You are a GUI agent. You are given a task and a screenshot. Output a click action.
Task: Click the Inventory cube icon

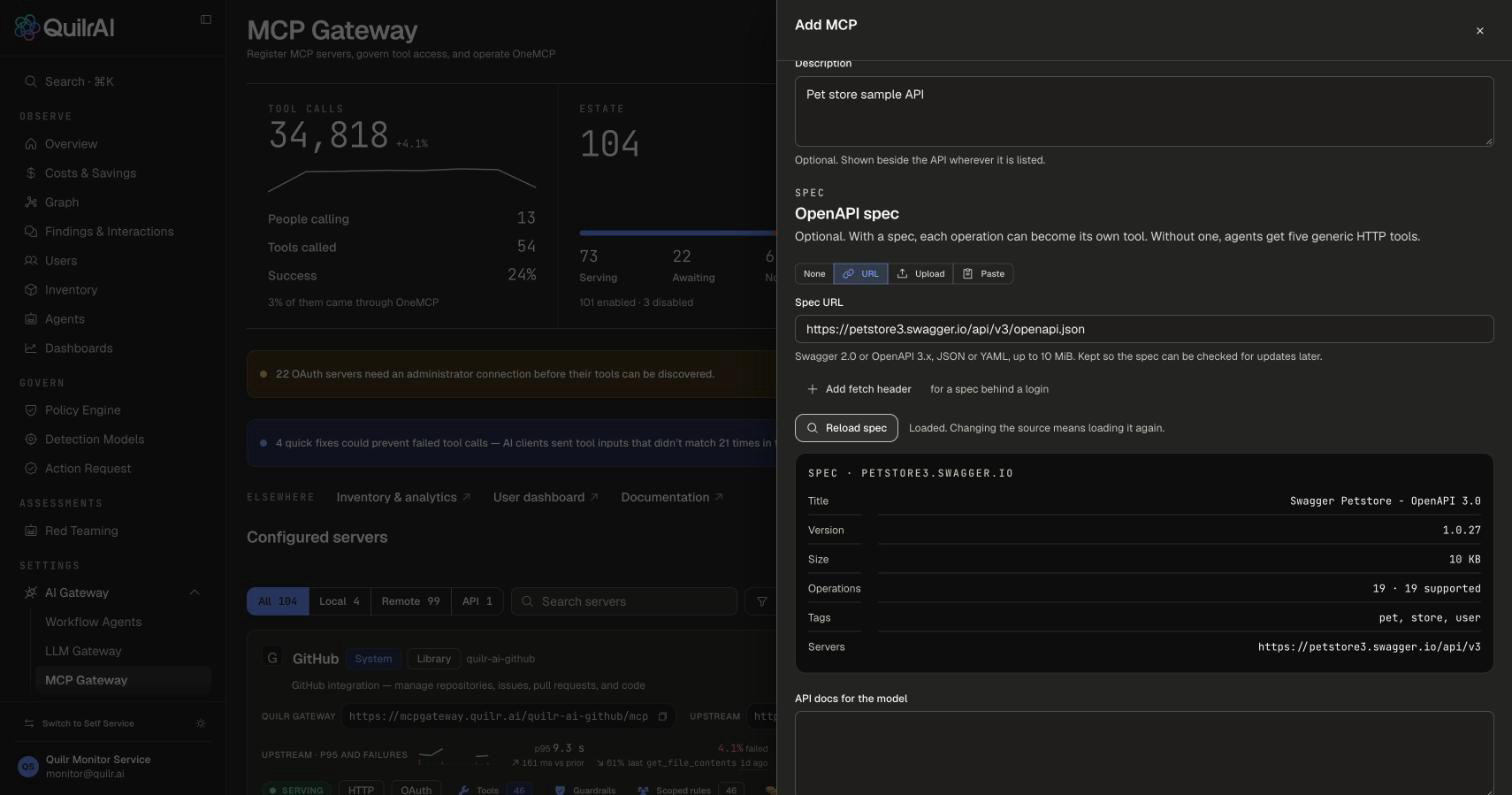[31, 290]
